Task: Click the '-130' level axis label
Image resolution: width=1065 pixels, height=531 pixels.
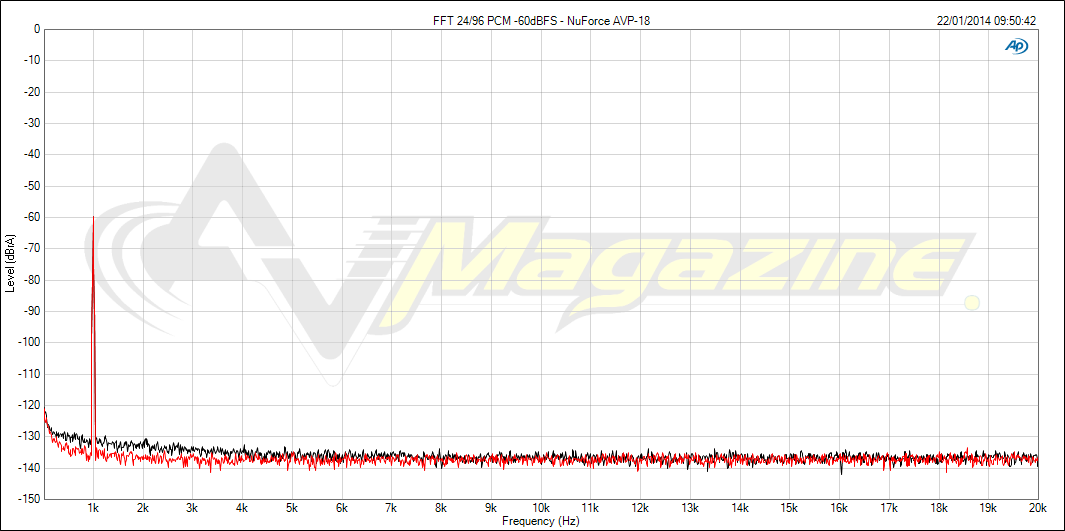Action: coord(30,437)
